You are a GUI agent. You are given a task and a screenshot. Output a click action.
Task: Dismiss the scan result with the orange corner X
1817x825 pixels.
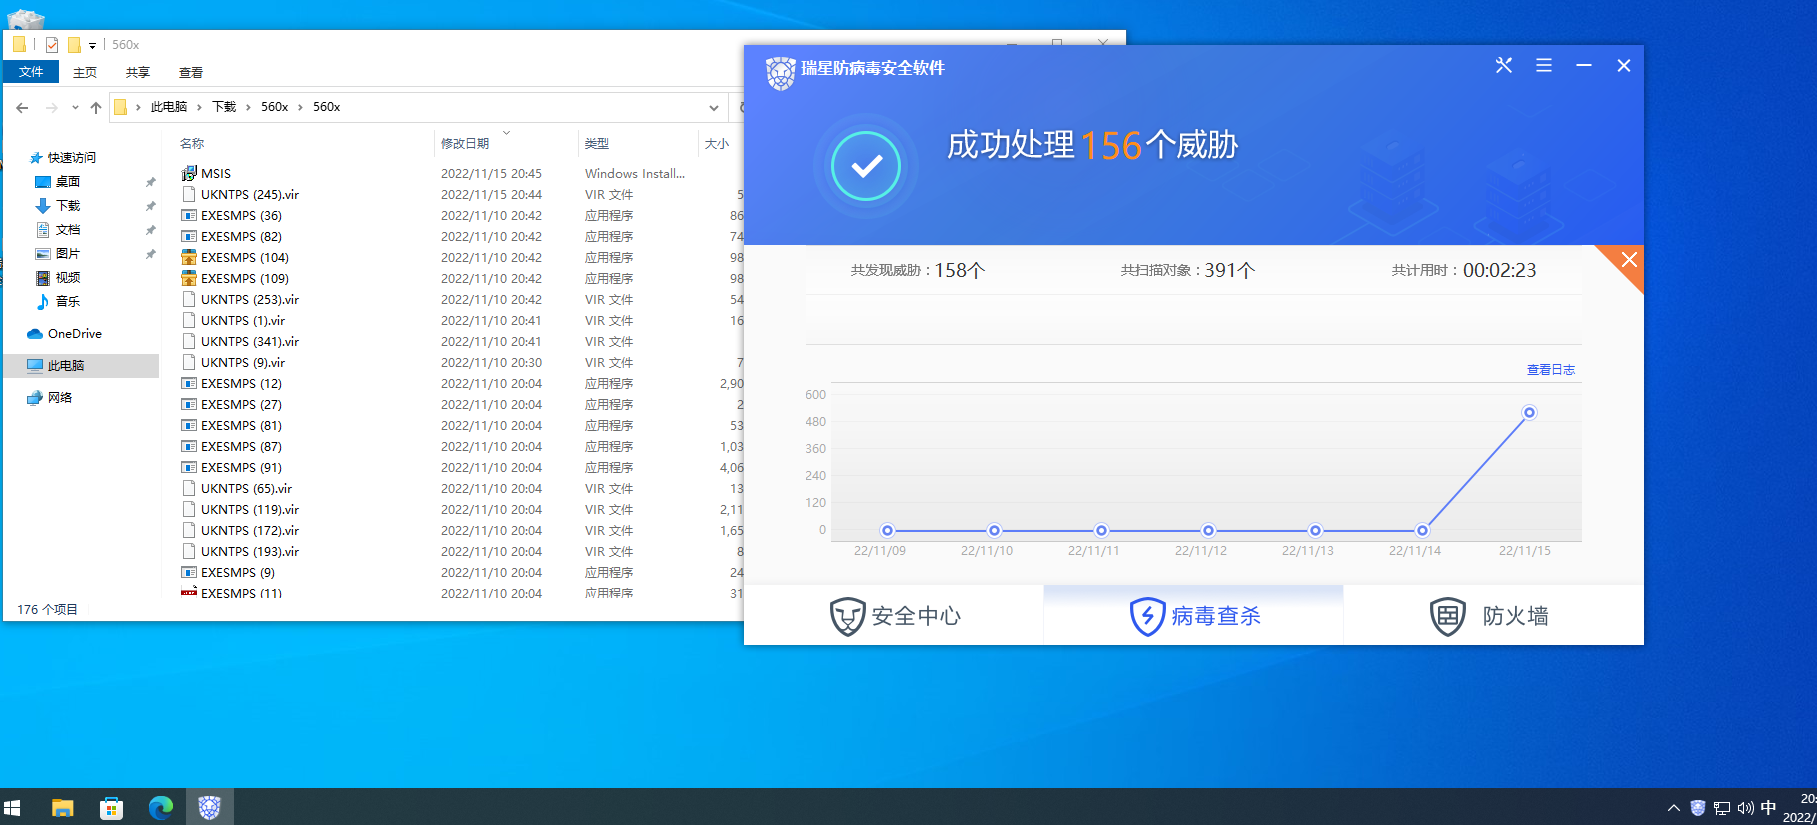tap(1629, 260)
